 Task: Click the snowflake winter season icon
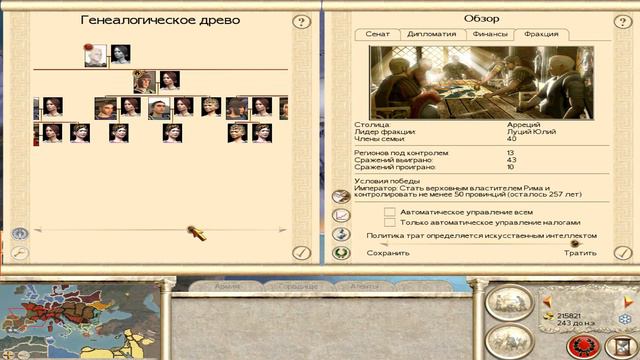[625, 319]
